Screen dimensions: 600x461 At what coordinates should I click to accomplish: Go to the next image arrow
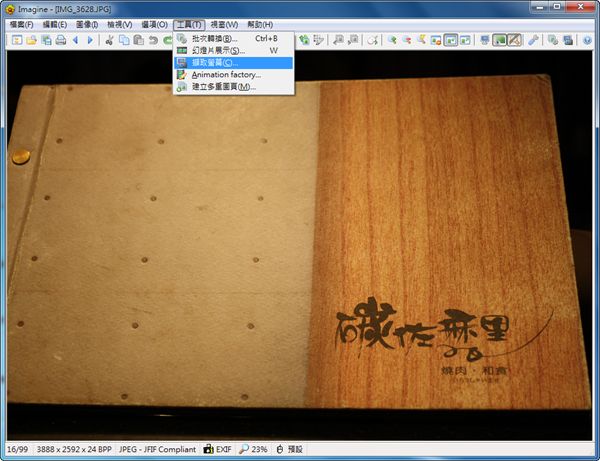pos(90,40)
